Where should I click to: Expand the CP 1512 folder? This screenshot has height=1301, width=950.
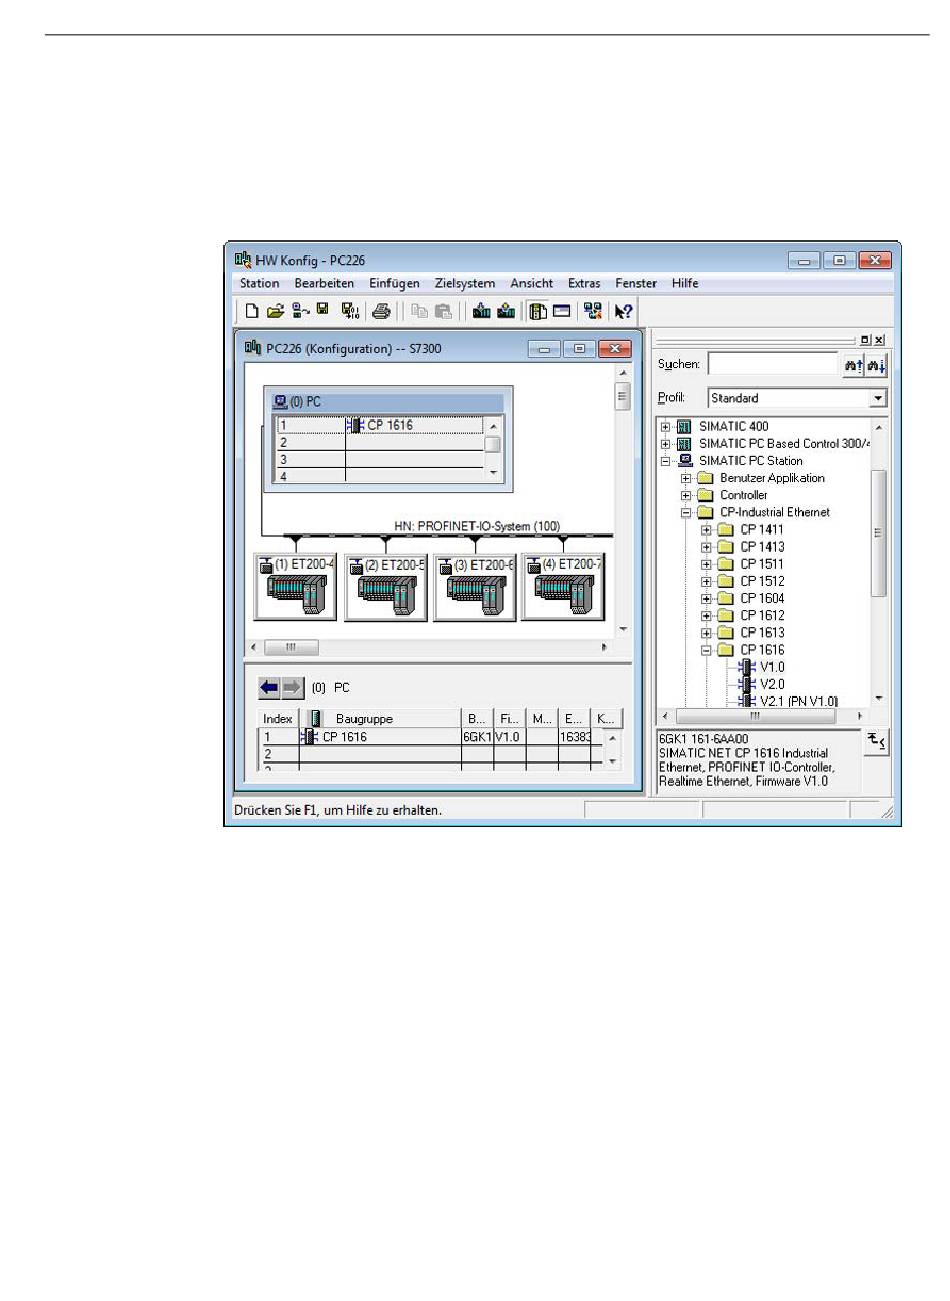tap(706, 581)
